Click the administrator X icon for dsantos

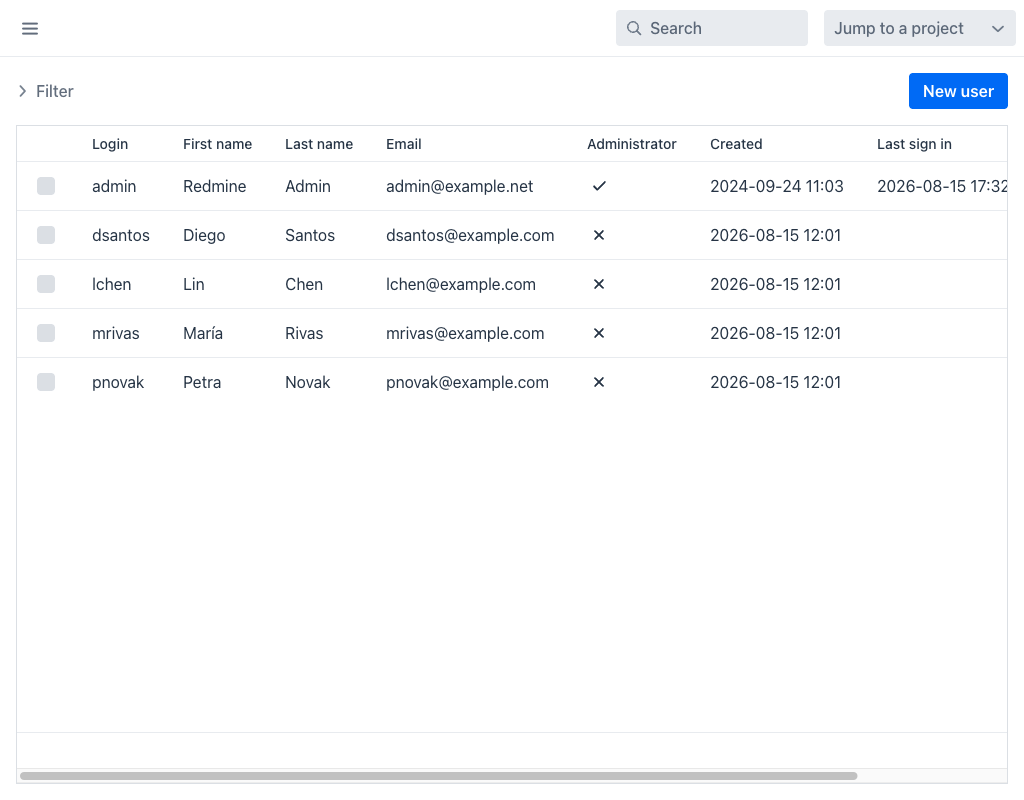click(598, 235)
